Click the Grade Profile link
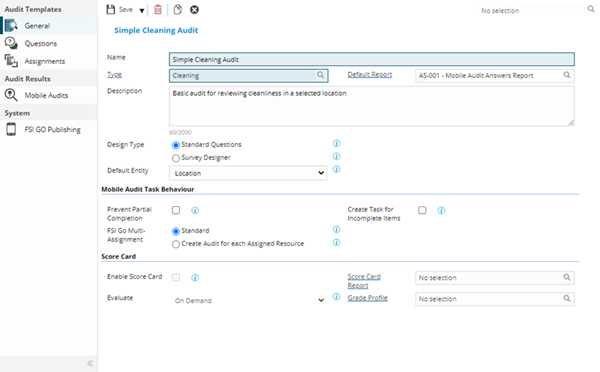 (367, 298)
